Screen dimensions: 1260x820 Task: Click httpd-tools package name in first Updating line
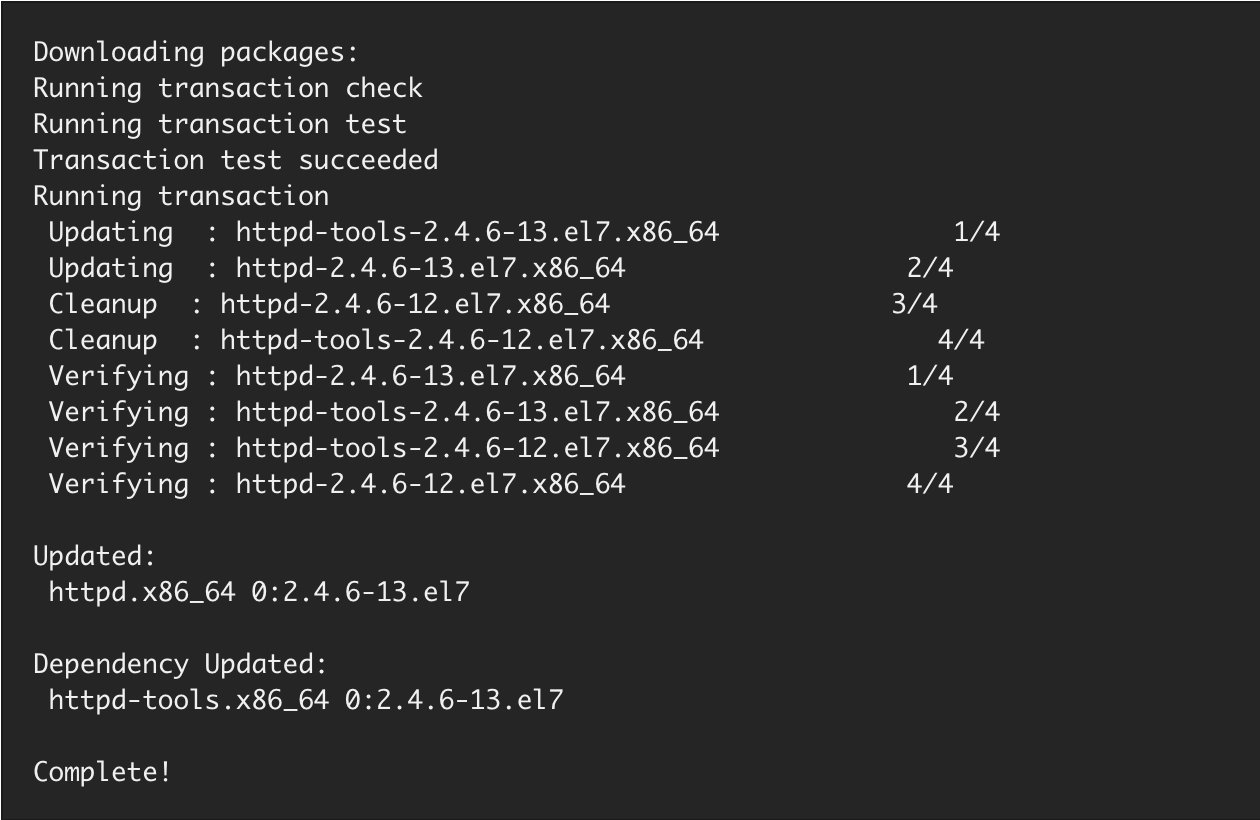pyautogui.click(x=477, y=232)
